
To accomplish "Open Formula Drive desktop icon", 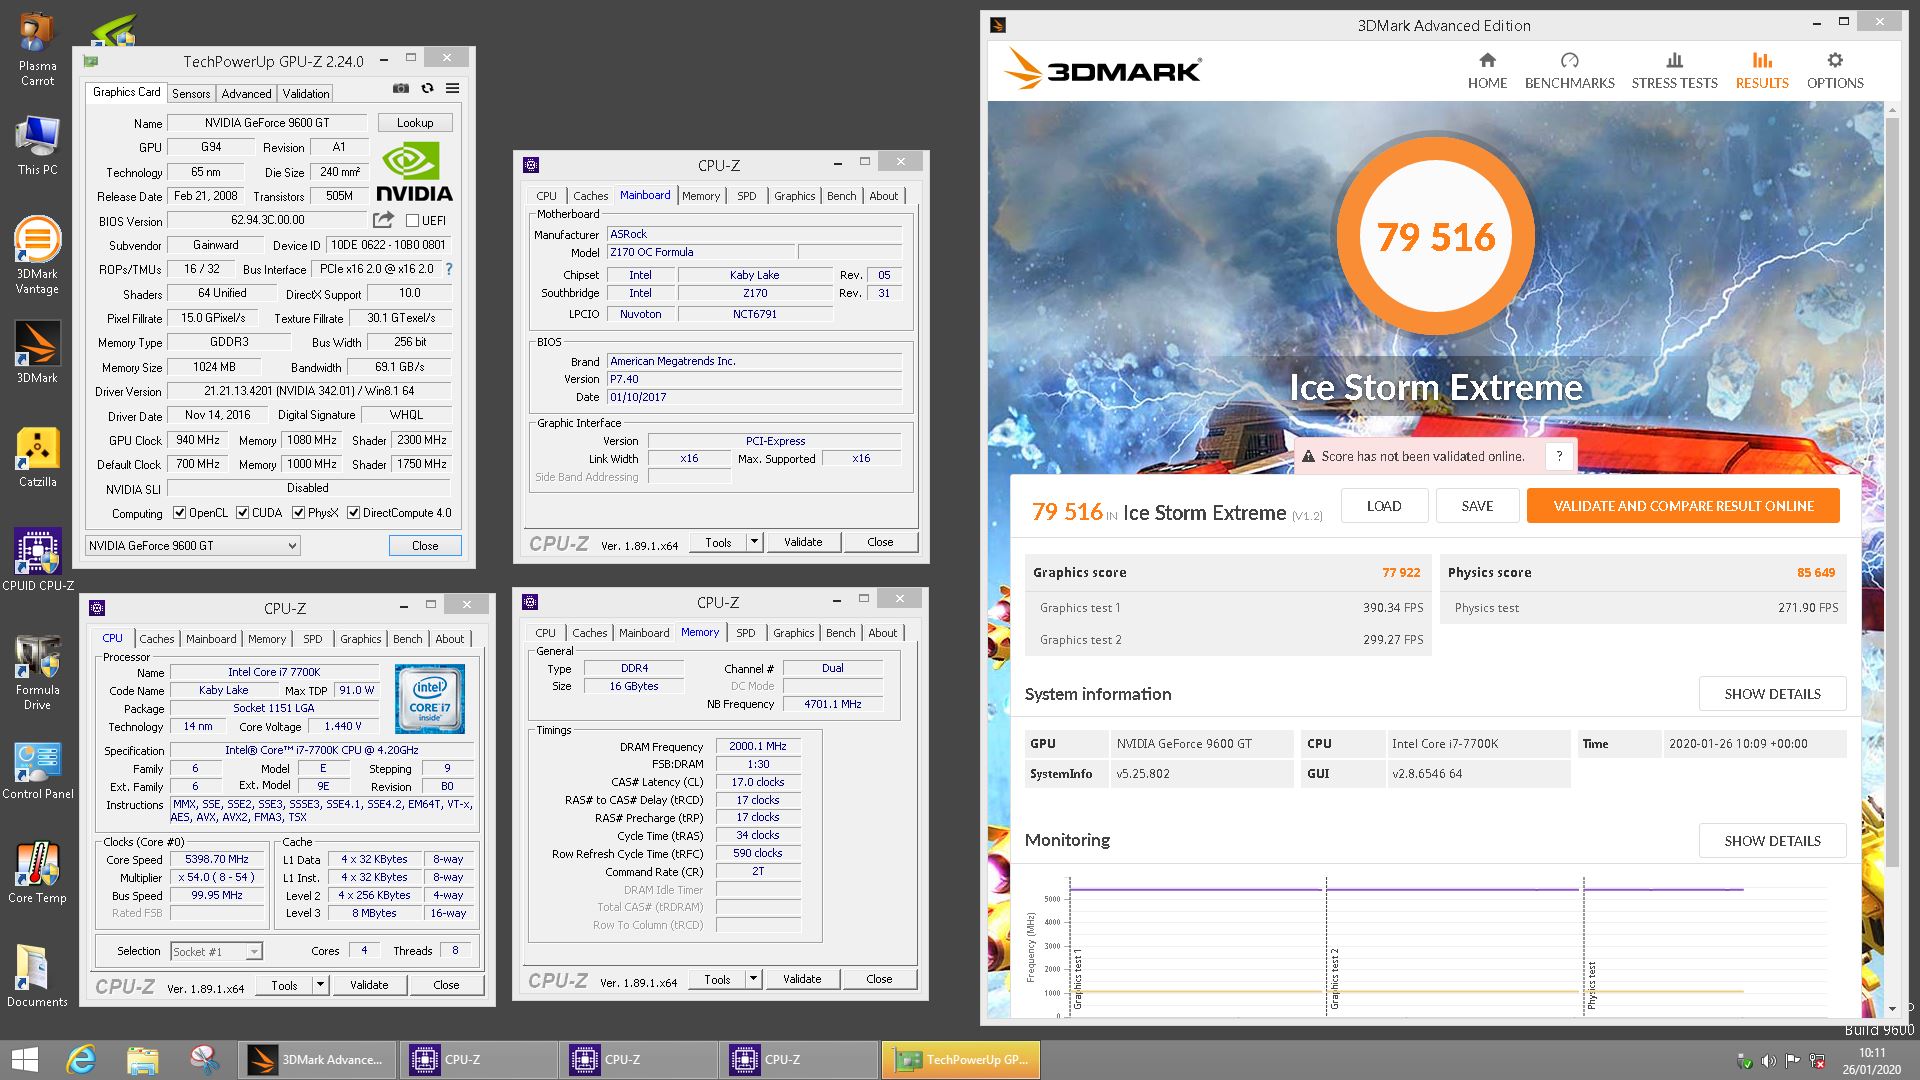I will coord(37,671).
